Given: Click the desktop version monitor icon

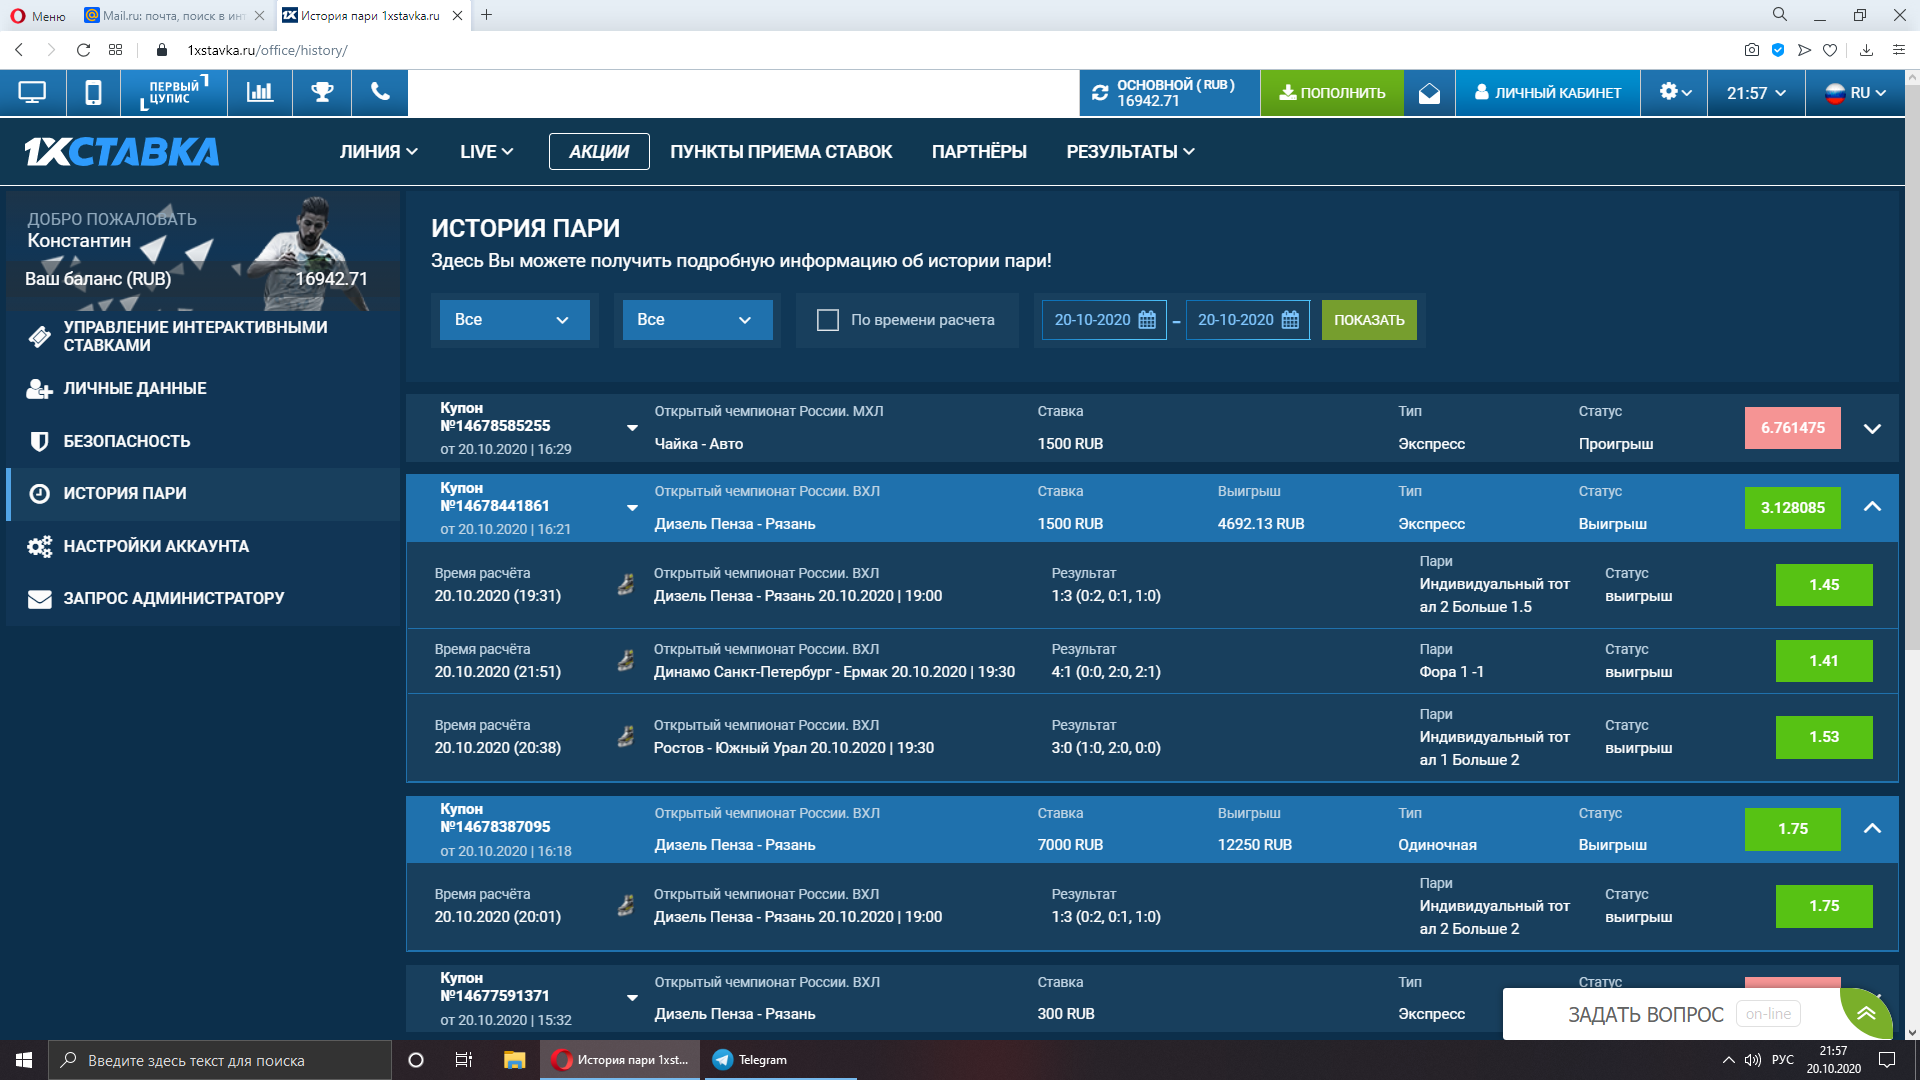Looking at the screenshot, I should (32, 93).
